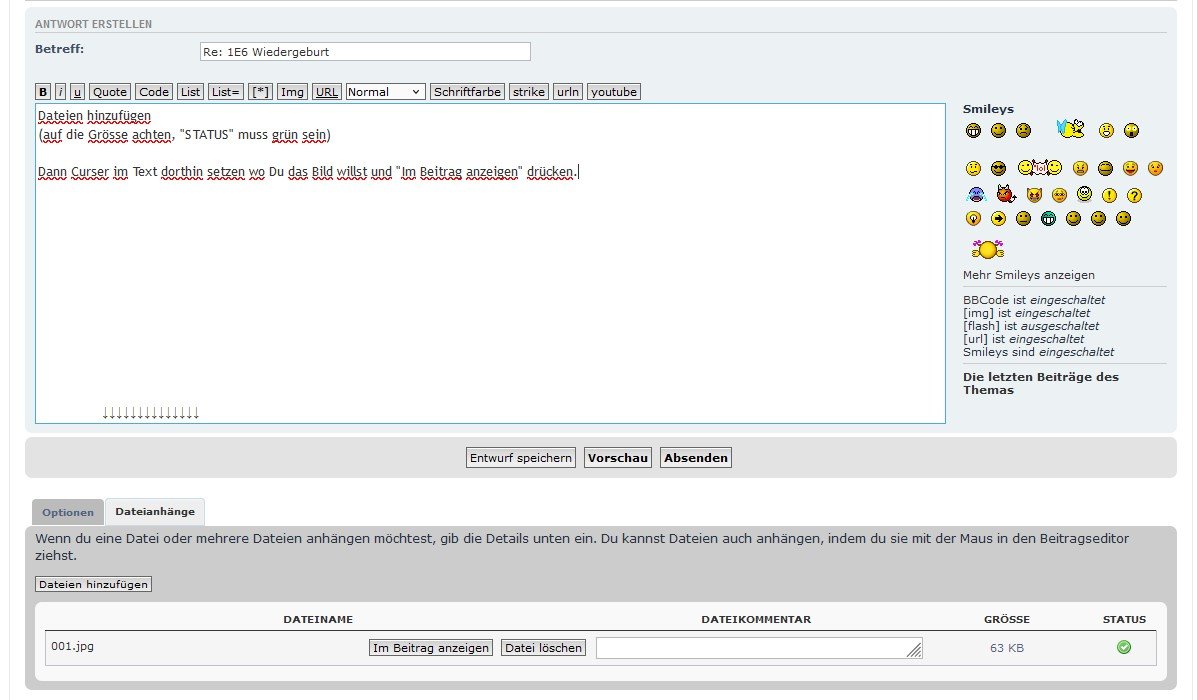Click the green status checkmark for 001.jpg
Screen dimensions: 1197x700
click(1124, 648)
